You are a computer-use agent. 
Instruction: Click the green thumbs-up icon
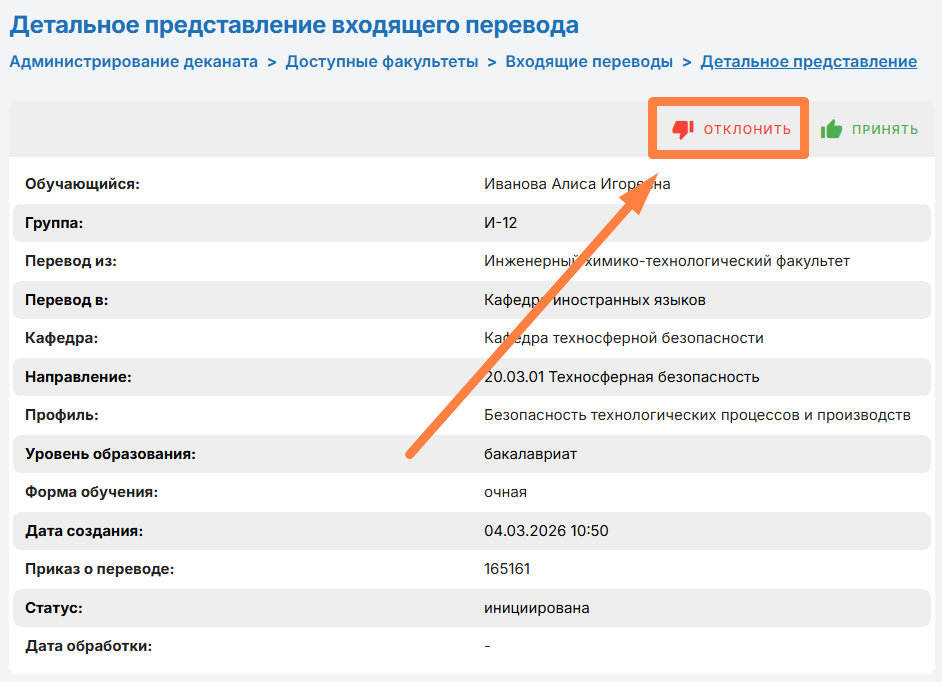pos(831,129)
